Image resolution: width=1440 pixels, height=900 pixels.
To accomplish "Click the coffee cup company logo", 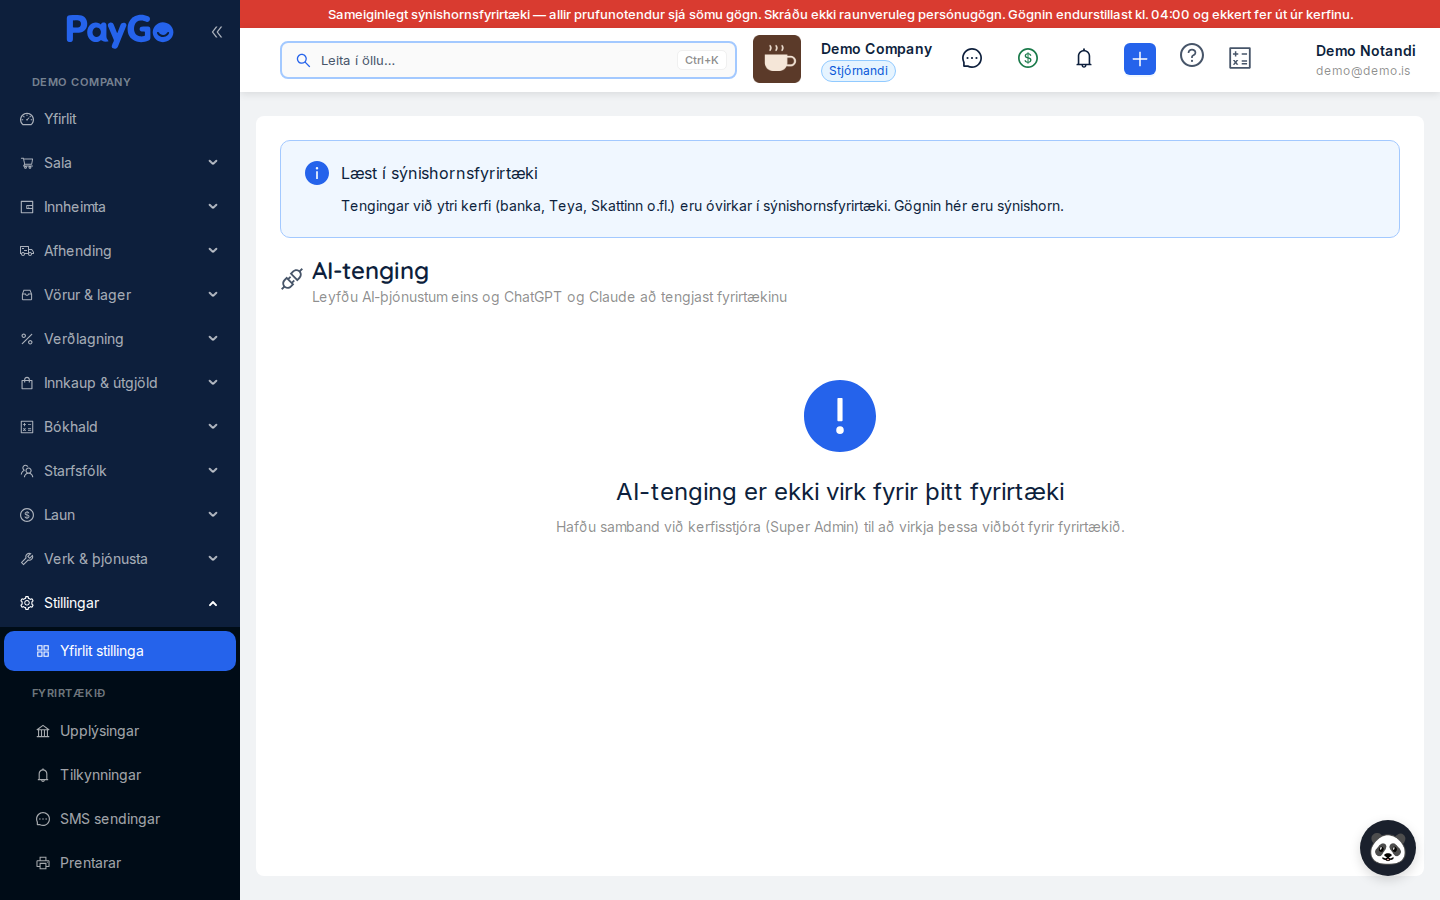I will [777, 59].
